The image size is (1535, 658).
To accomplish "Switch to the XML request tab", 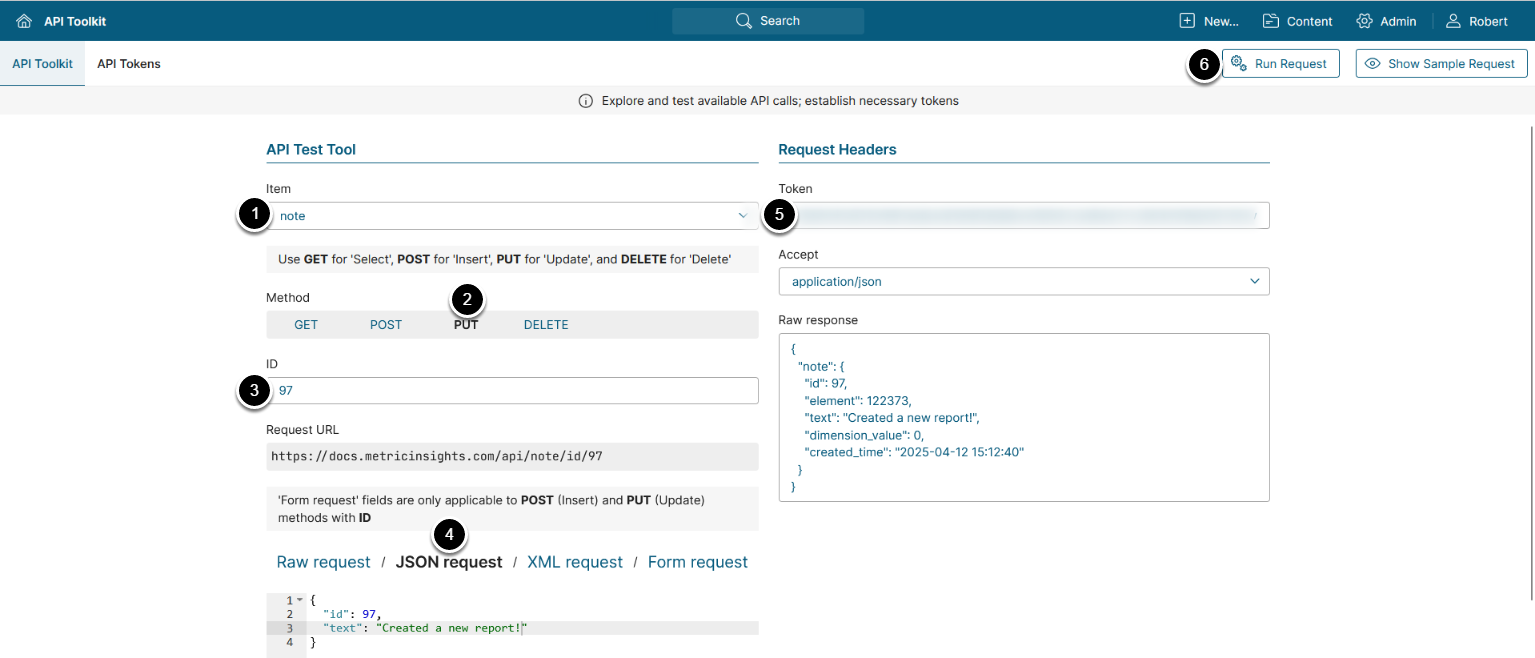I will pyautogui.click(x=575, y=562).
